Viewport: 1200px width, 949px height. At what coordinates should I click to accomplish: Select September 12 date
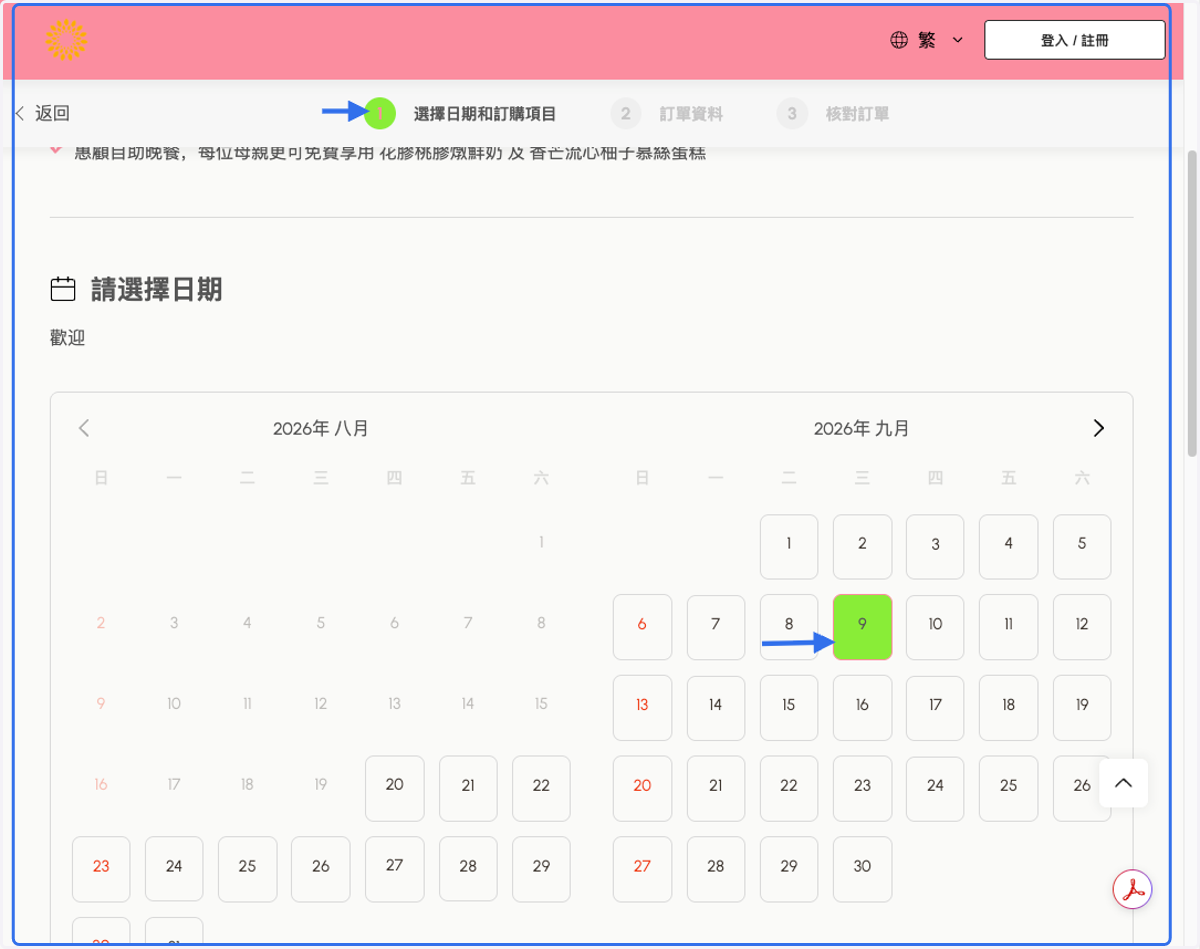1082,627
